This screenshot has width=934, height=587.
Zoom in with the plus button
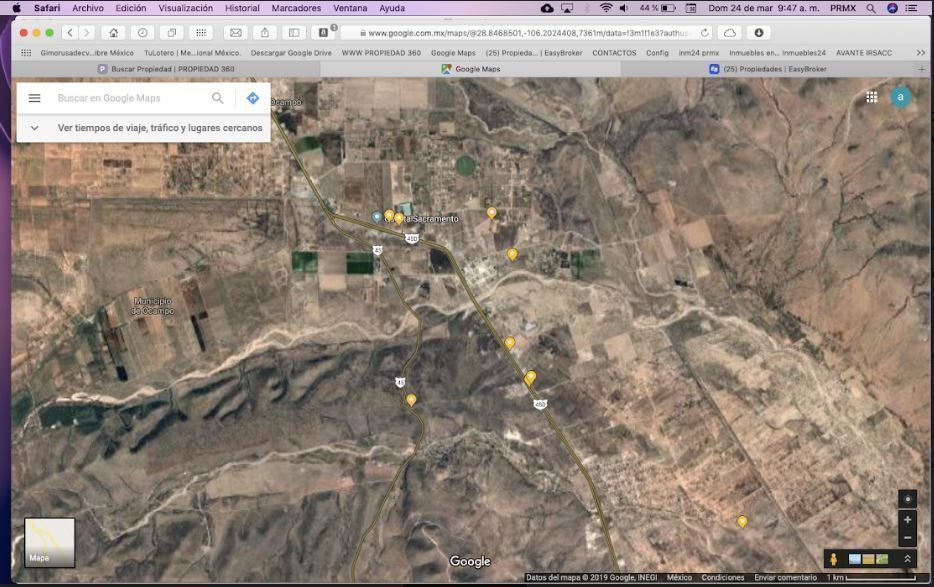(x=907, y=519)
